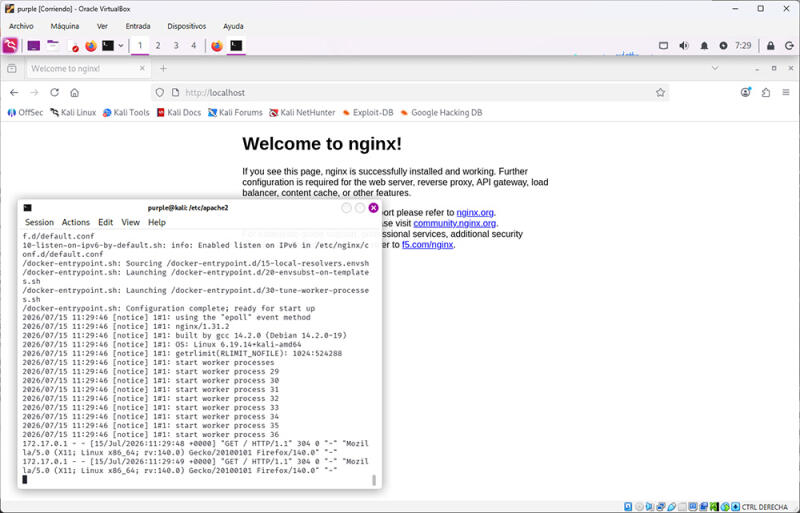The height and width of the screenshot is (513, 800).
Task: Open the Firefox extensions icon
Action: (766, 92)
